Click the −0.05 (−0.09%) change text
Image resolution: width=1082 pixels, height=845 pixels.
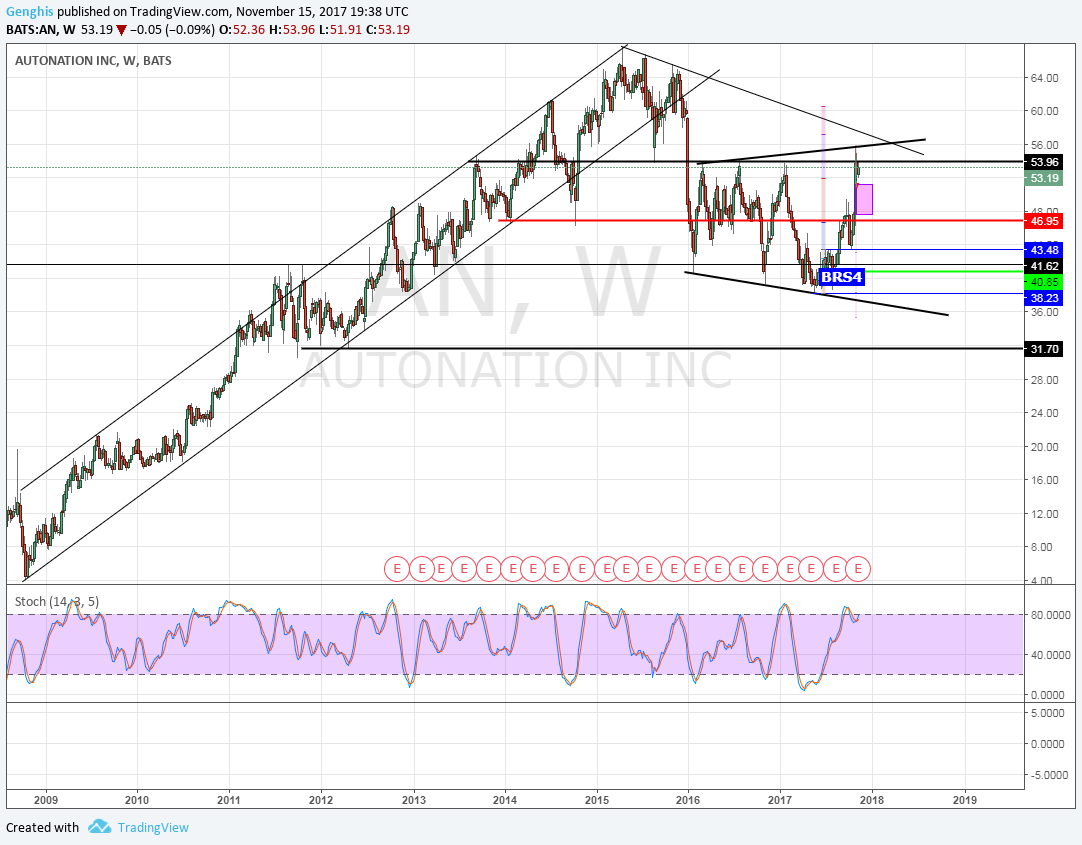click(172, 30)
